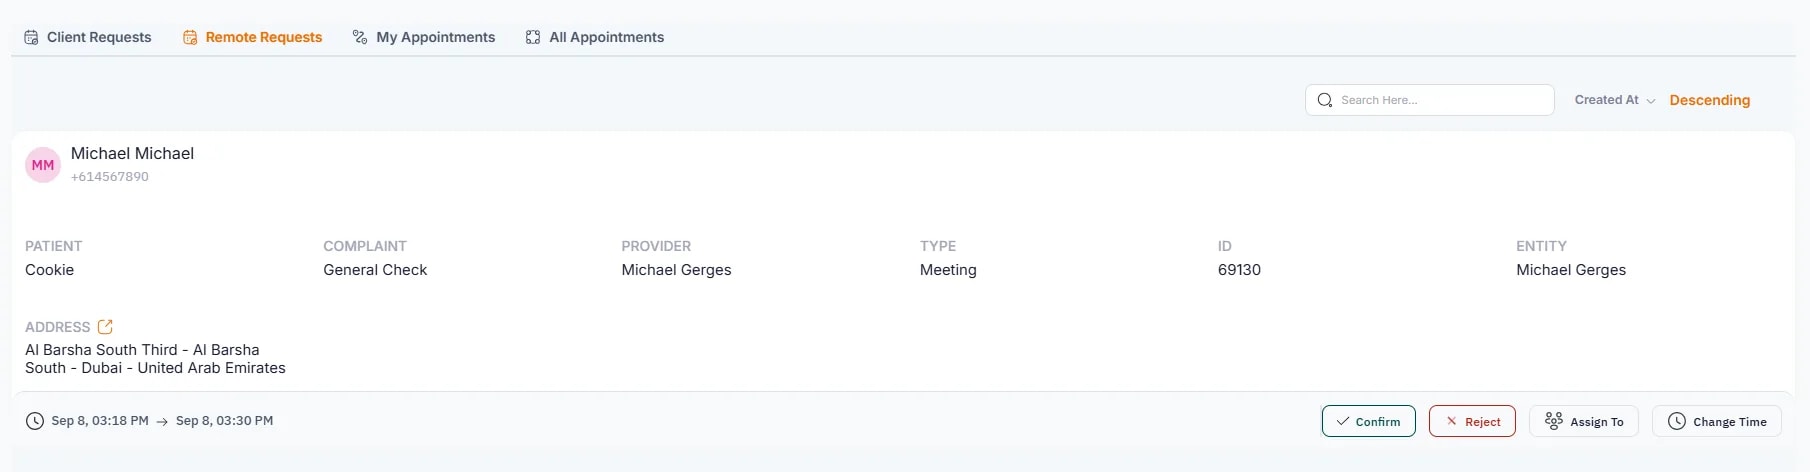
Task: Switch to My Appointments tab
Action: tap(424, 37)
